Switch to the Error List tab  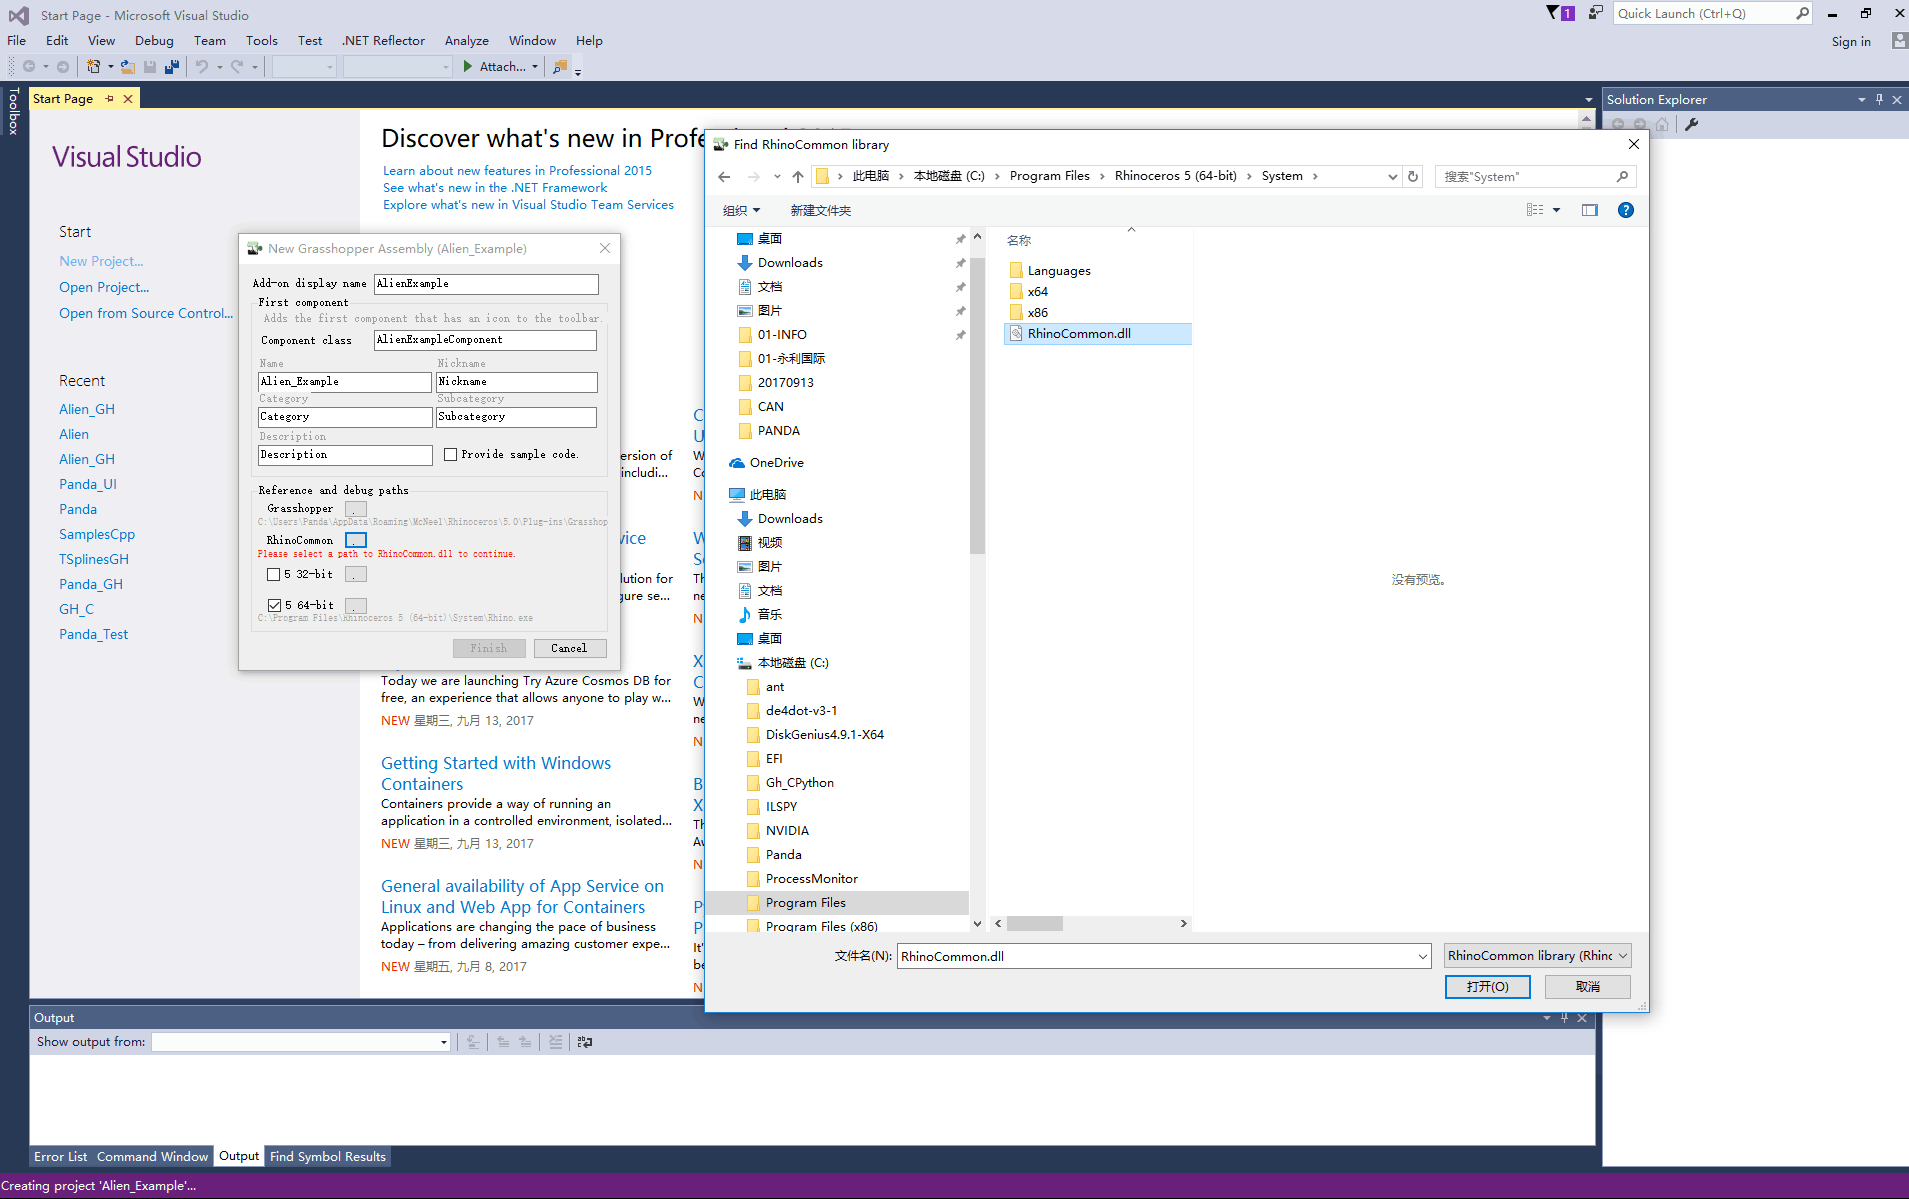coord(60,1157)
